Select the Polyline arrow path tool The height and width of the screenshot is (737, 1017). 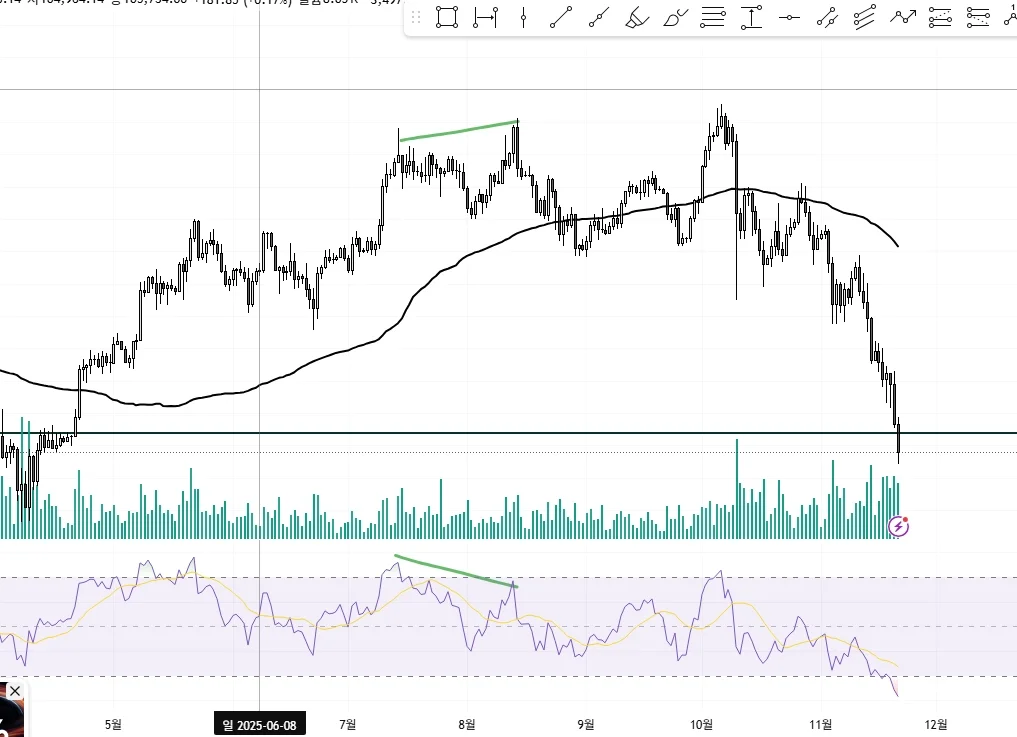point(903,18)
